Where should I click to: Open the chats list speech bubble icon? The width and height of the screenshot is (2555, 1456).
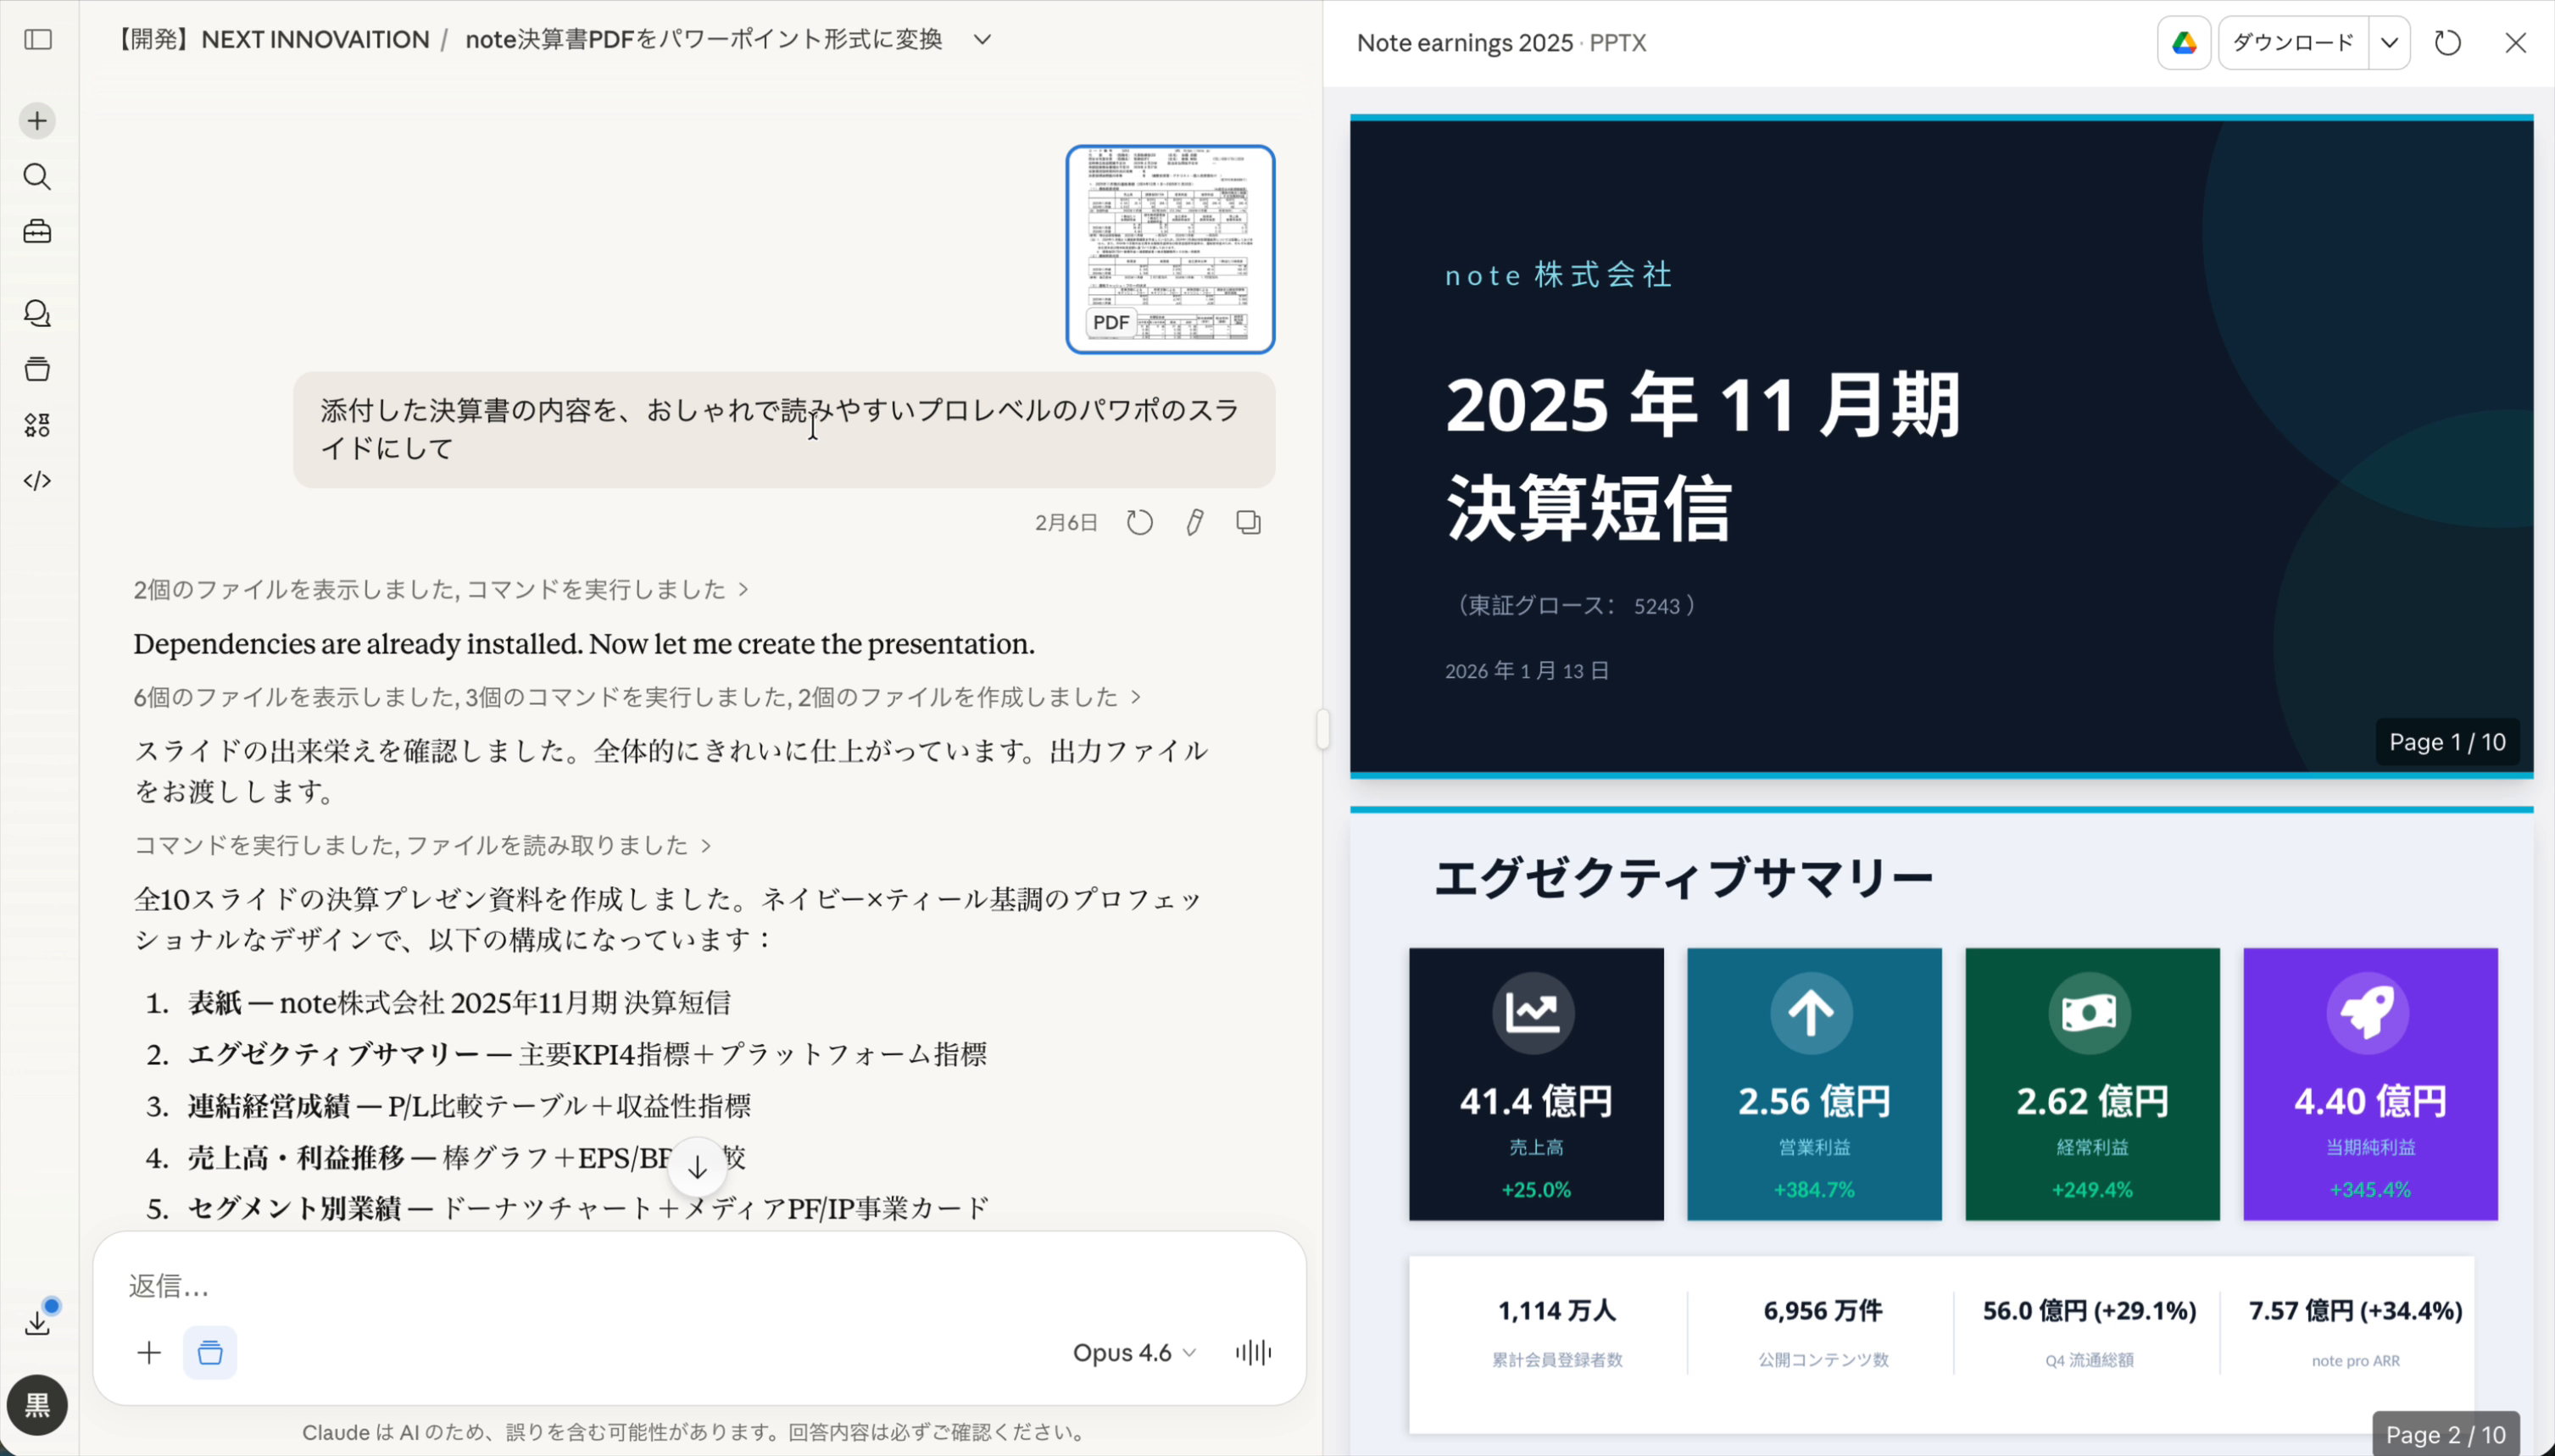(x=37, y=314)
